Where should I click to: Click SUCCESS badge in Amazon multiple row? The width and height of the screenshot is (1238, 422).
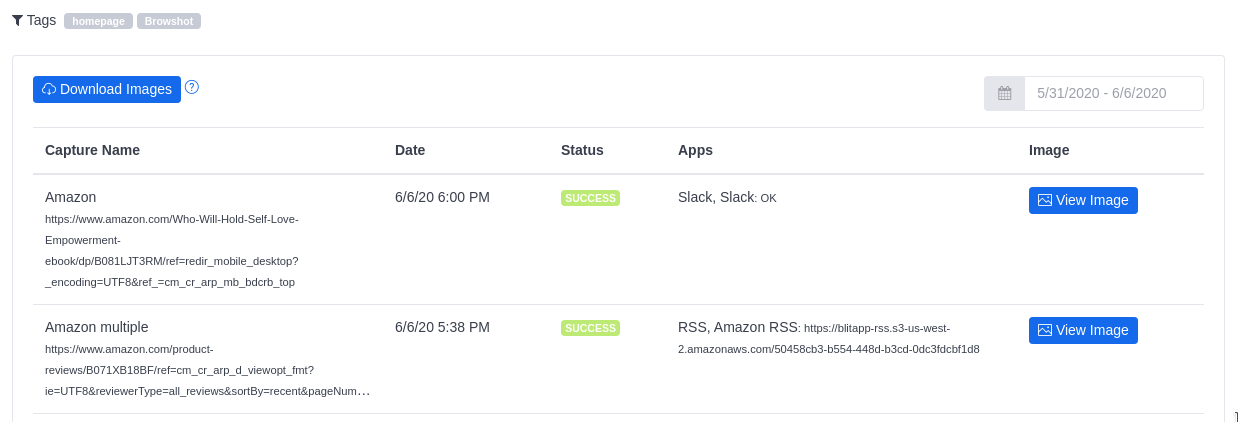coord(590,328)
